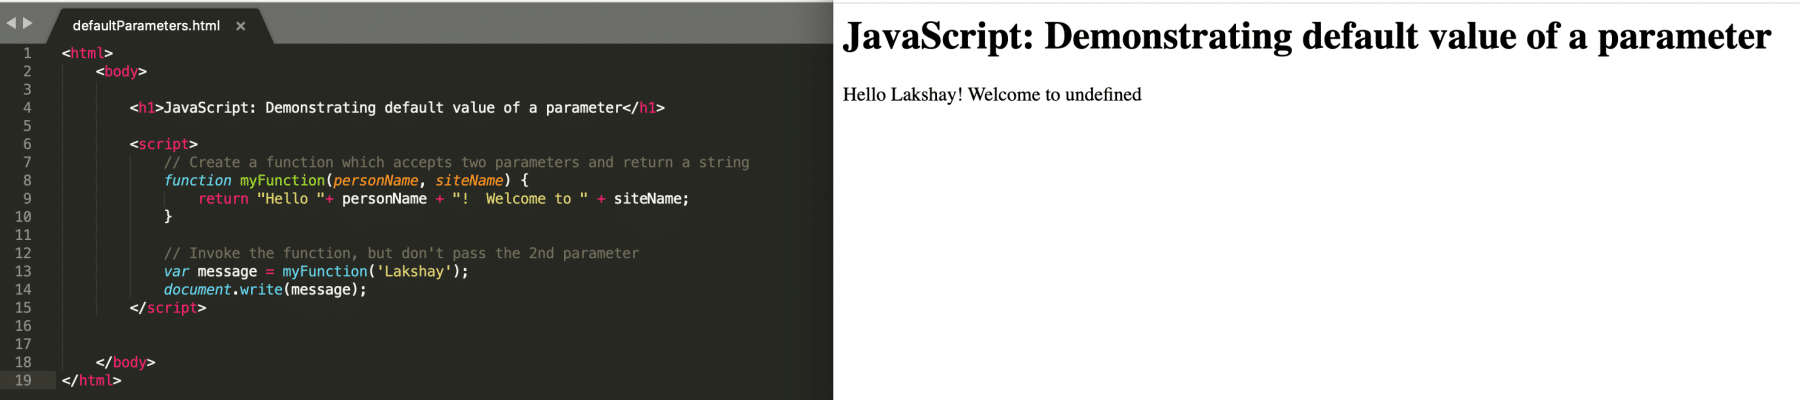
Task: Click the output text 'Hello Lakshay! Welcome to undefined'
Action: point(992,95)
